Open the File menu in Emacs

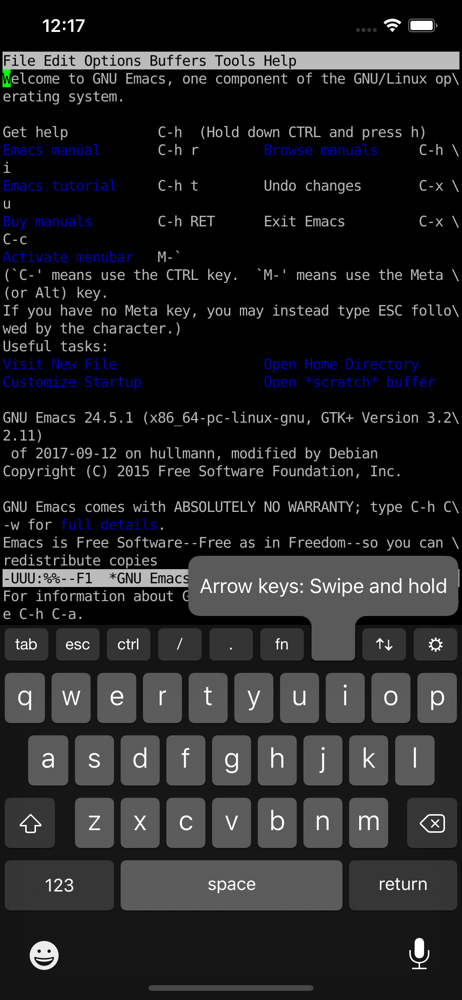(x=19, y=61)
